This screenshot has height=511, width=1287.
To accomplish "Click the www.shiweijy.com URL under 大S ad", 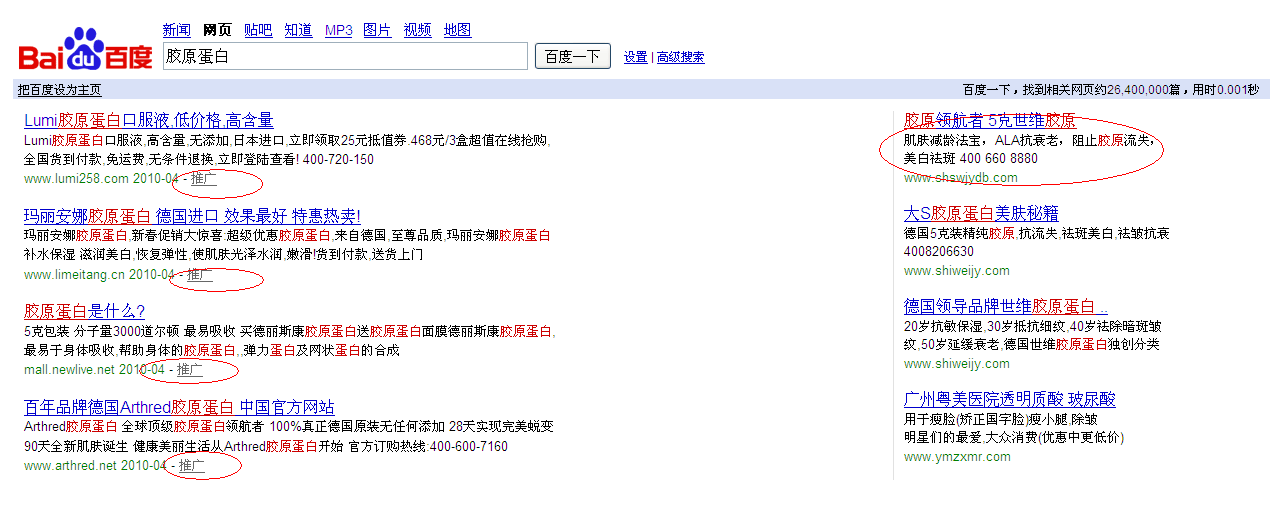I will 957,271.
